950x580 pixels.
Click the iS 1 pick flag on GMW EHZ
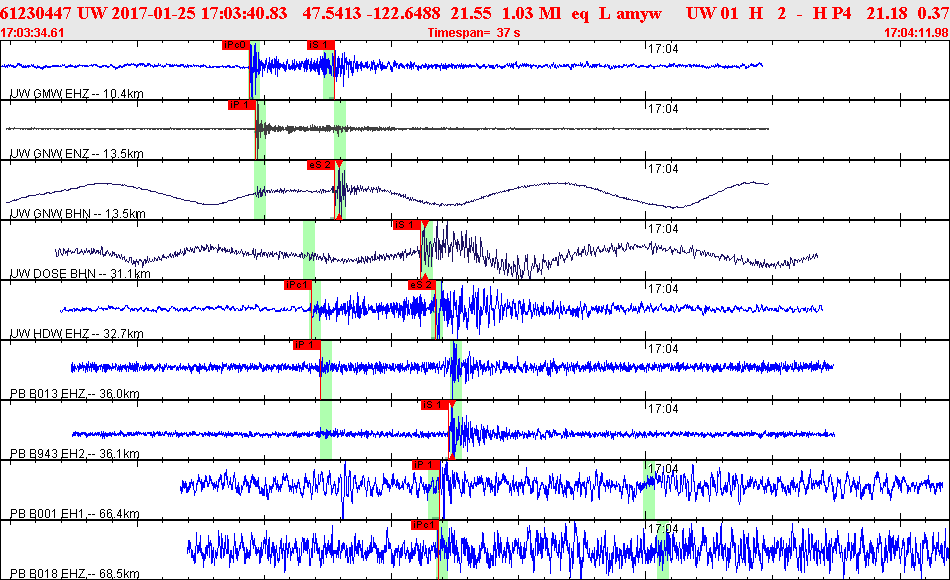pos(321,45)
